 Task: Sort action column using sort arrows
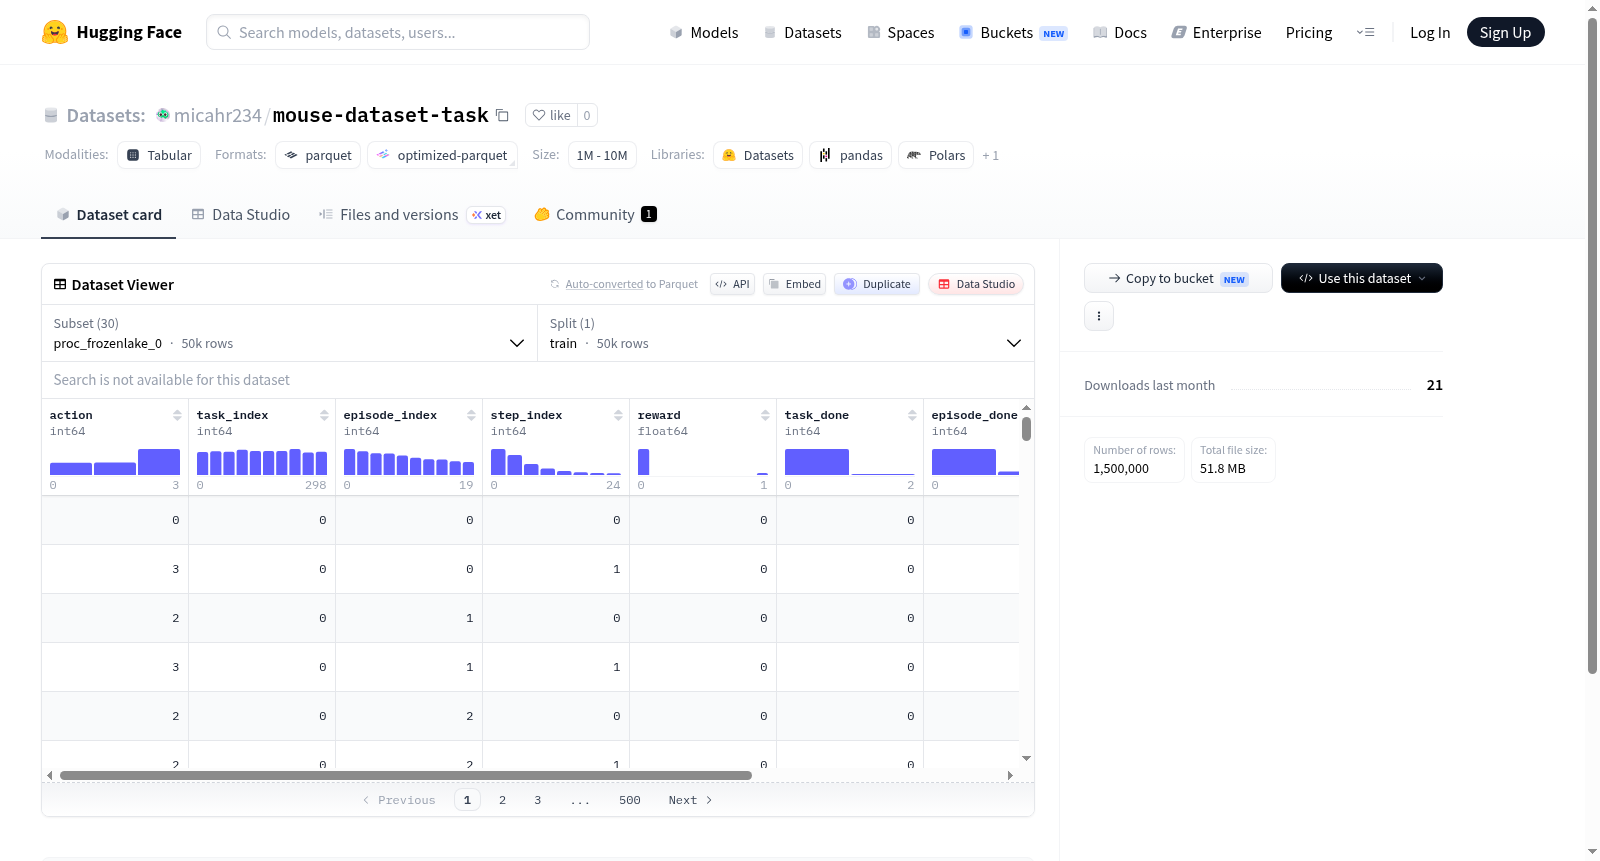[177, 415]
